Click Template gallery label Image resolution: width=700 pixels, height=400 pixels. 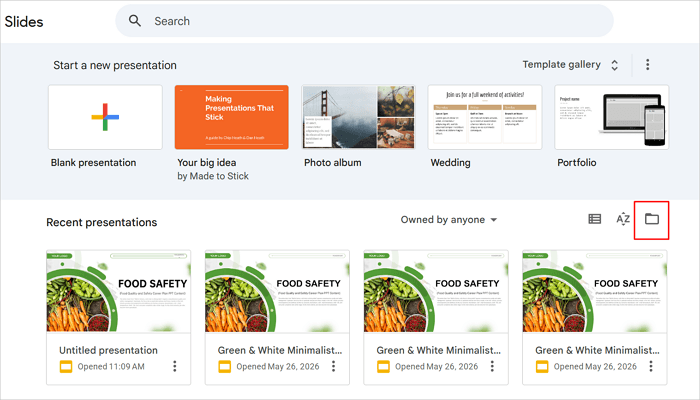pyautogui.click(x=562, y=65)
